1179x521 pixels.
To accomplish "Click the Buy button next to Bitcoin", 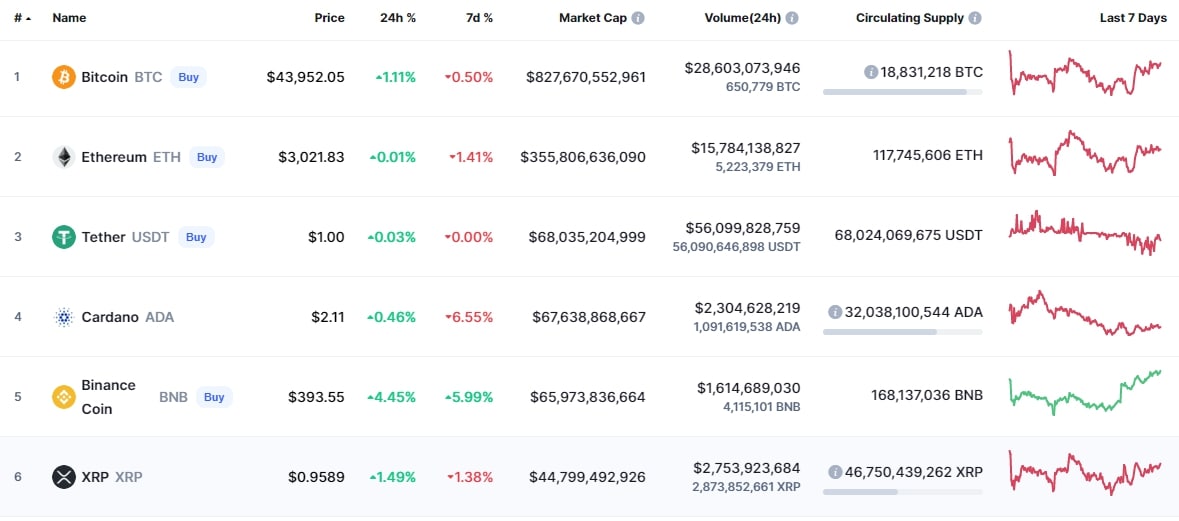I will pos(189,77).
